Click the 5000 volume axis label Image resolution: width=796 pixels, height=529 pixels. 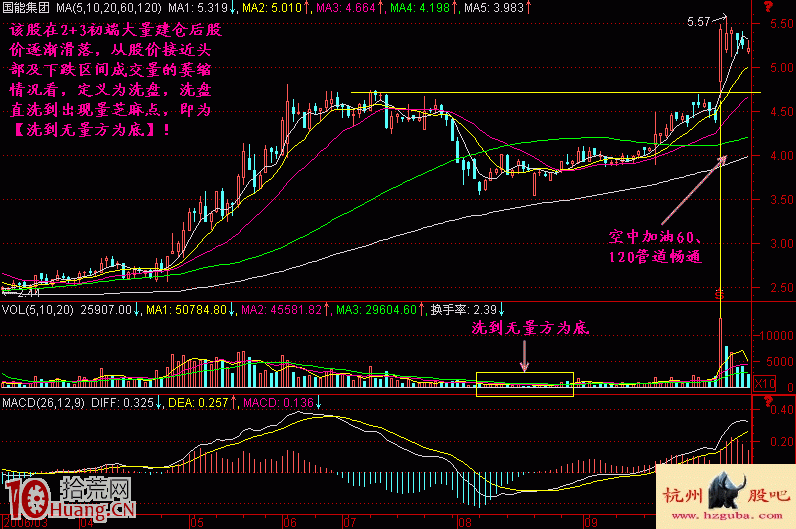(780, 361)
